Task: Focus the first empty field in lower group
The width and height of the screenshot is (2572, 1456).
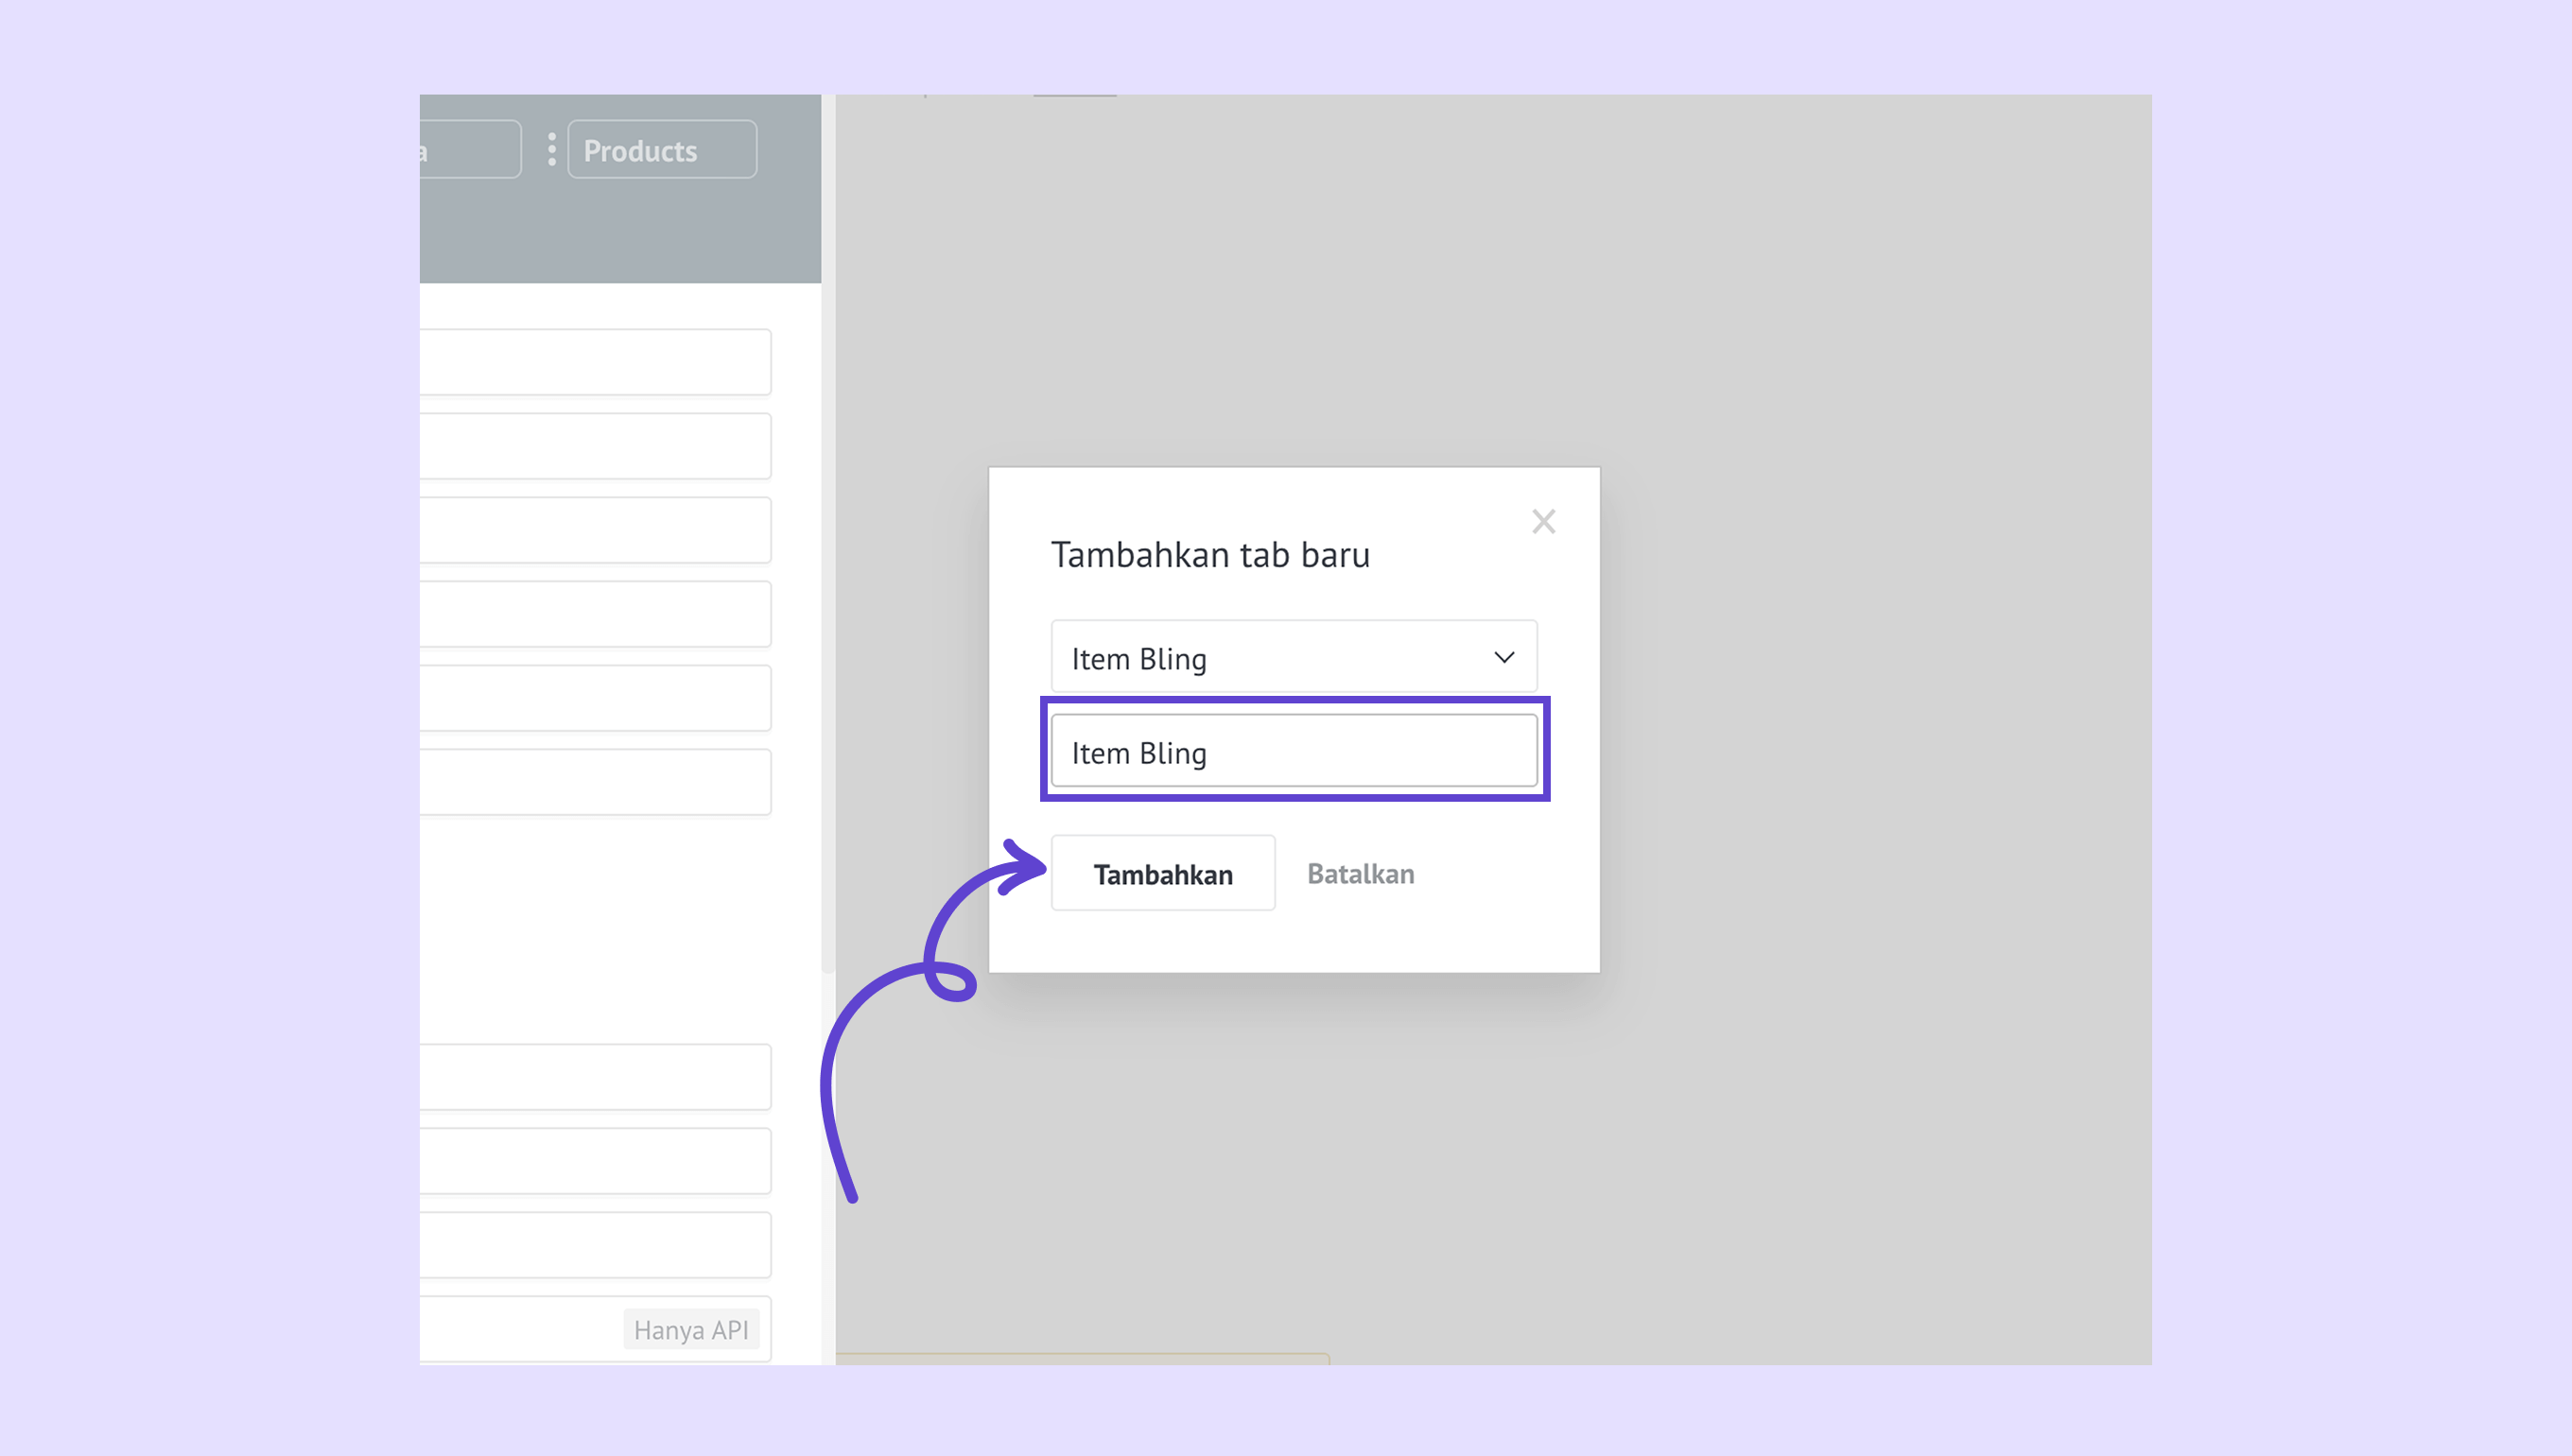Action: [x=594, y=1077]
